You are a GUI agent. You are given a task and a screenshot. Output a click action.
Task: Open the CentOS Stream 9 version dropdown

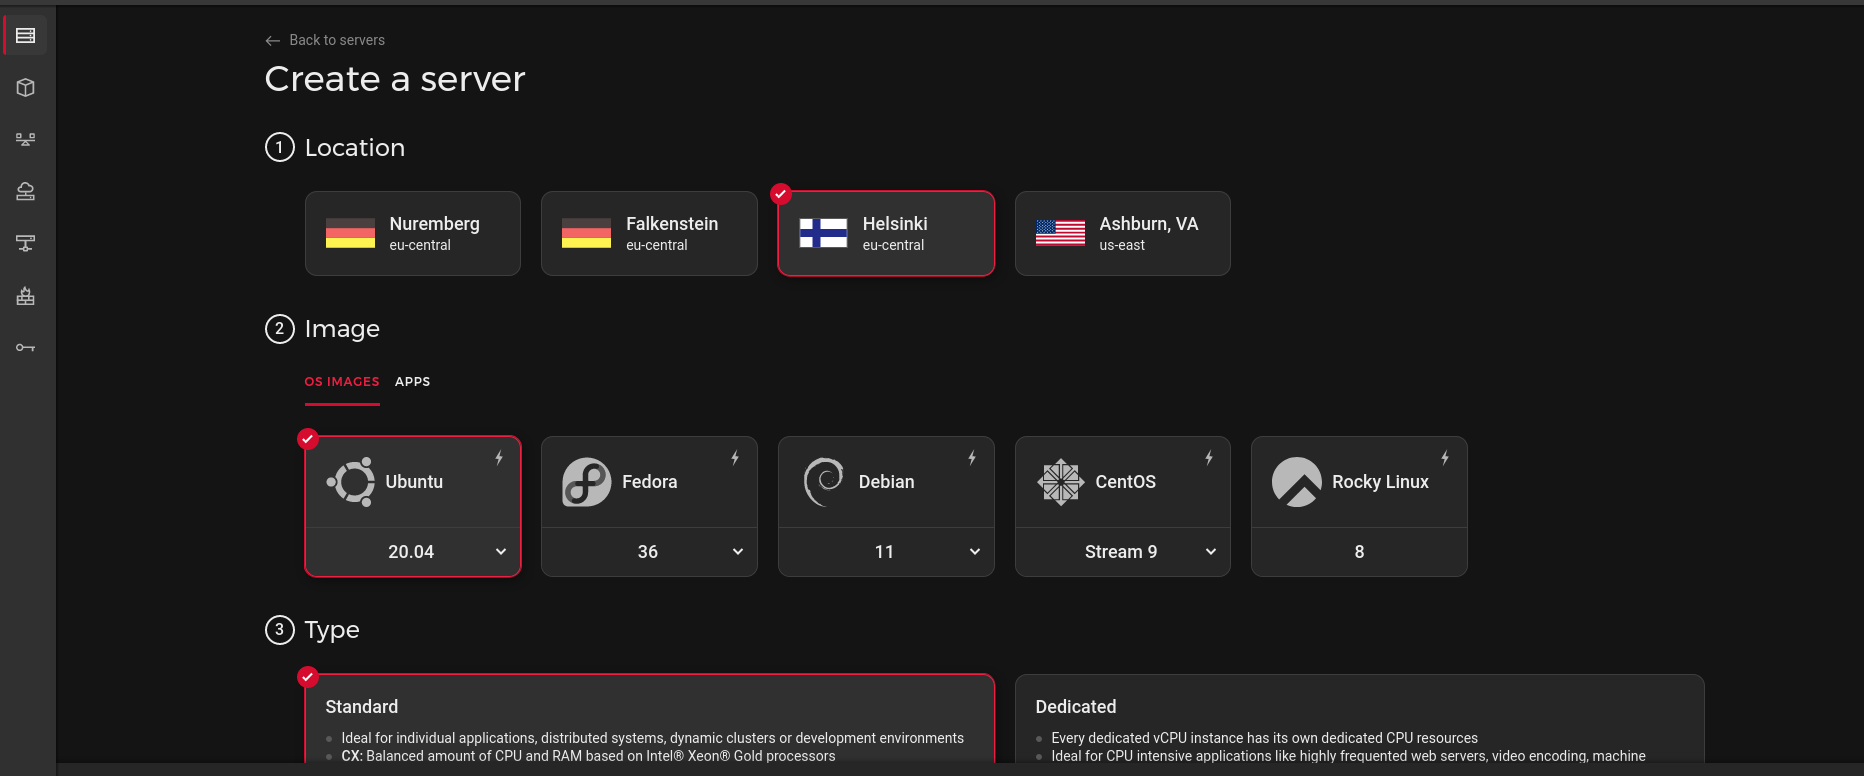point(1123,552)
